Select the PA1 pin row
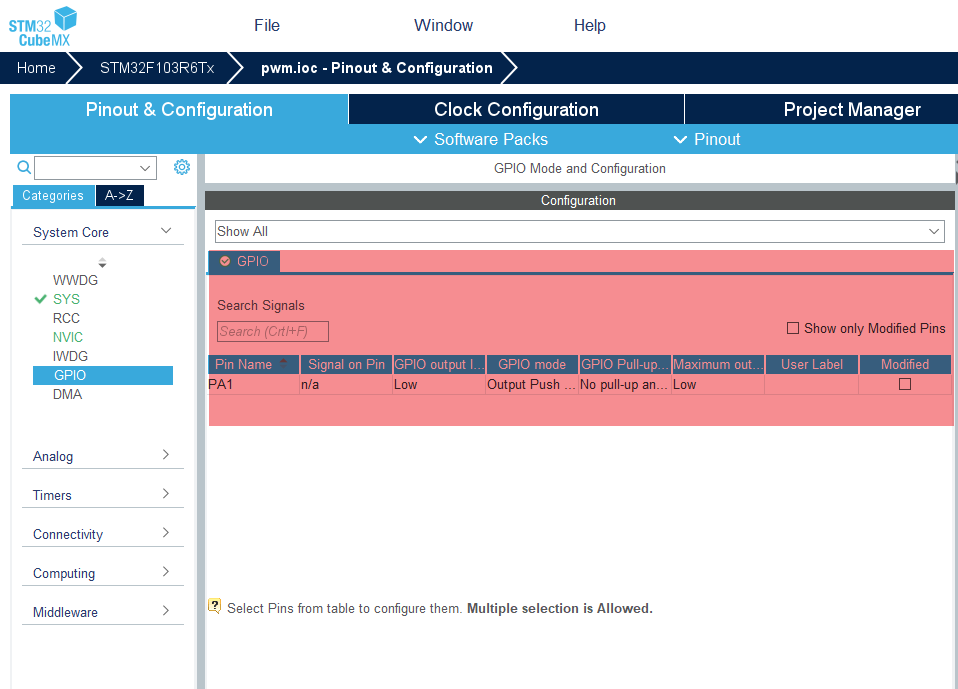 [579, 385]
